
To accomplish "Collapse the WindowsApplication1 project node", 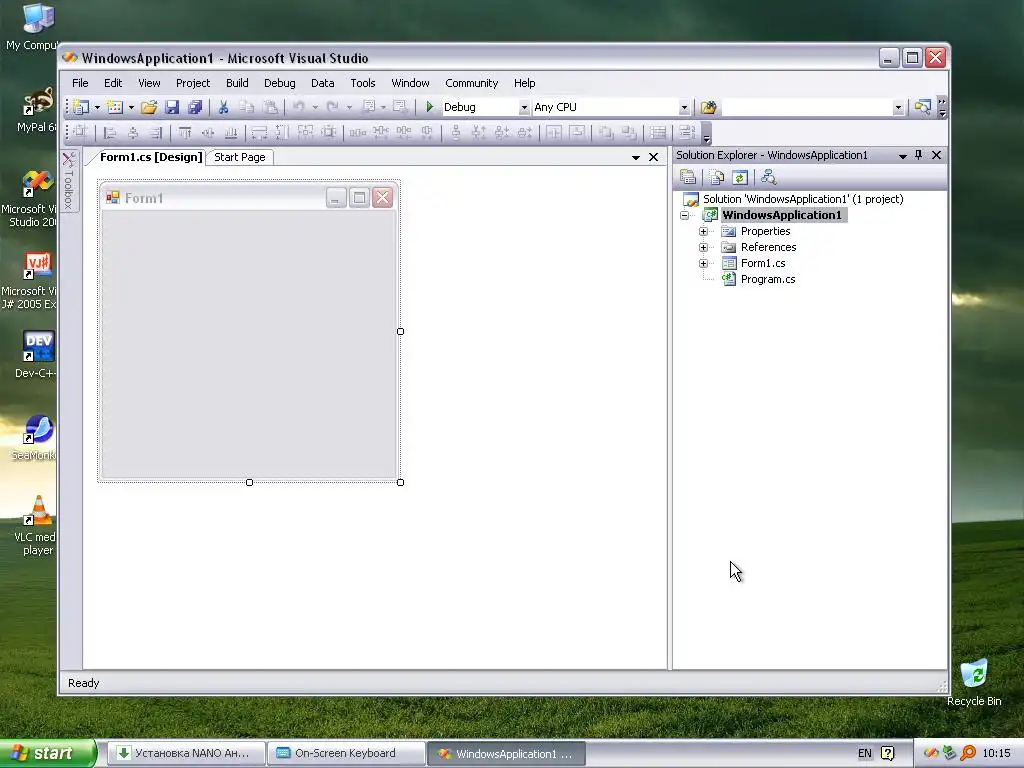I will (x=684, y=215).
